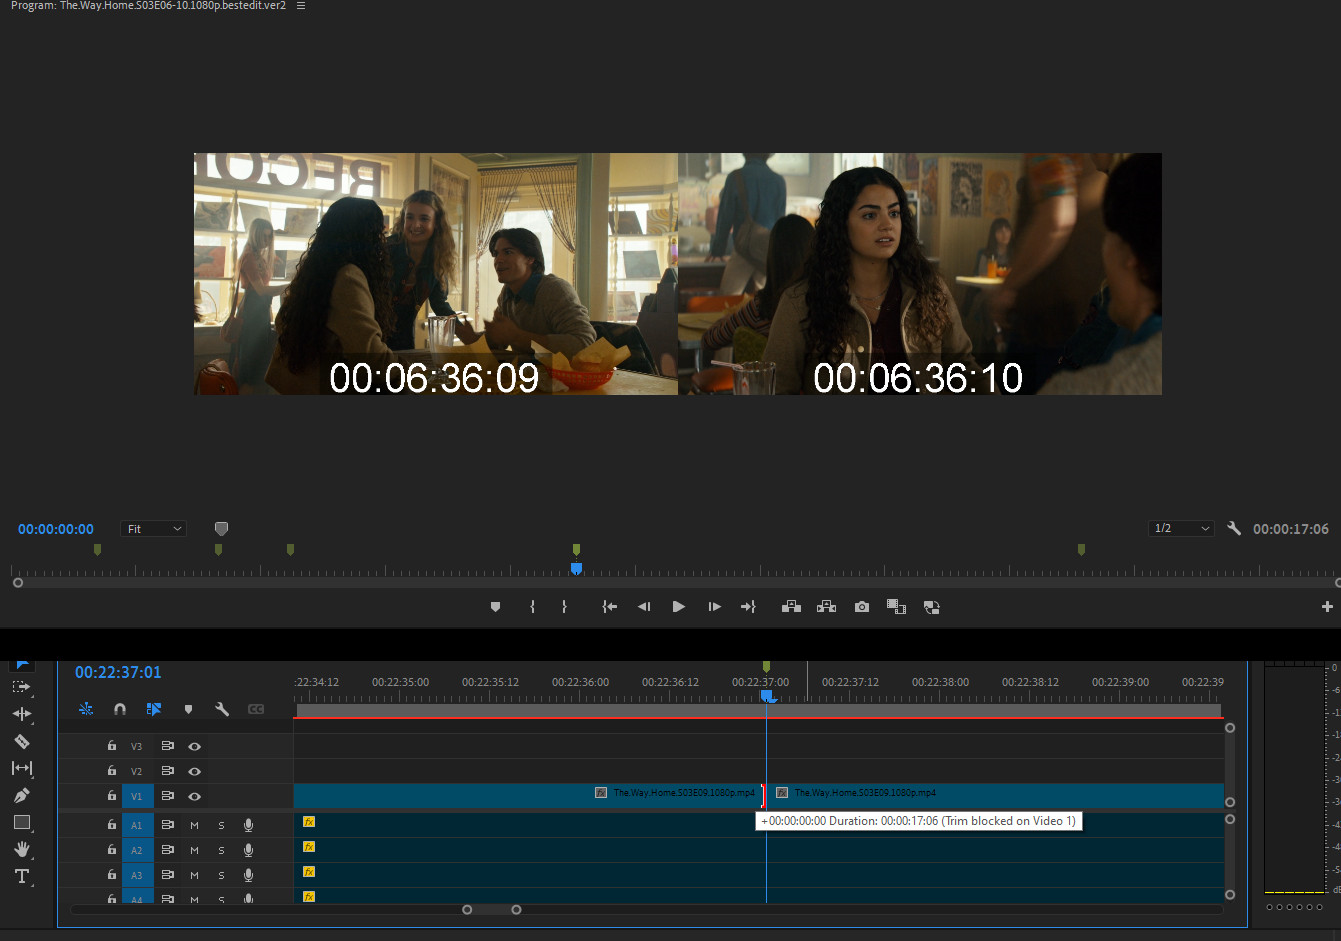Go to In point in Program monitor

(609, 607)
